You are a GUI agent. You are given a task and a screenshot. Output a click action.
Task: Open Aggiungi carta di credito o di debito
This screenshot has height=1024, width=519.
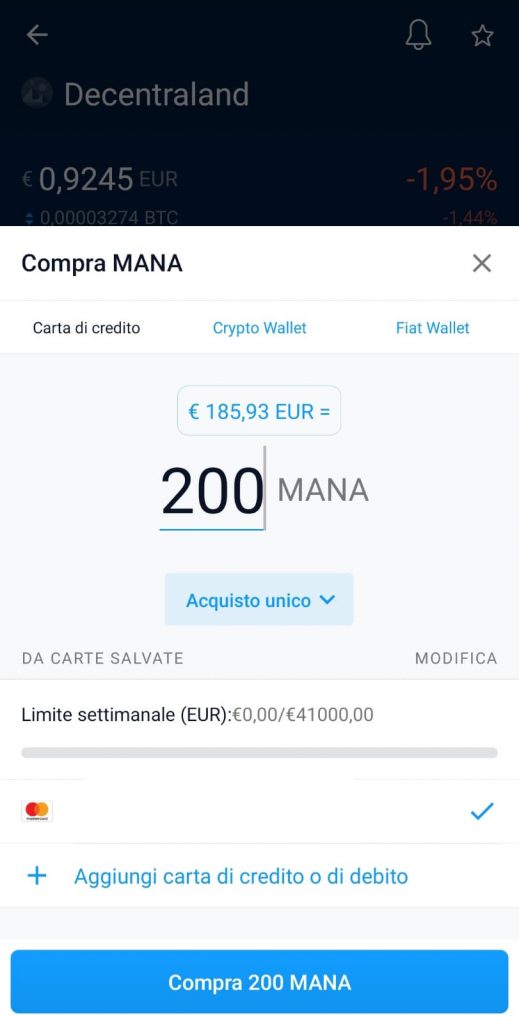point(241,876)
